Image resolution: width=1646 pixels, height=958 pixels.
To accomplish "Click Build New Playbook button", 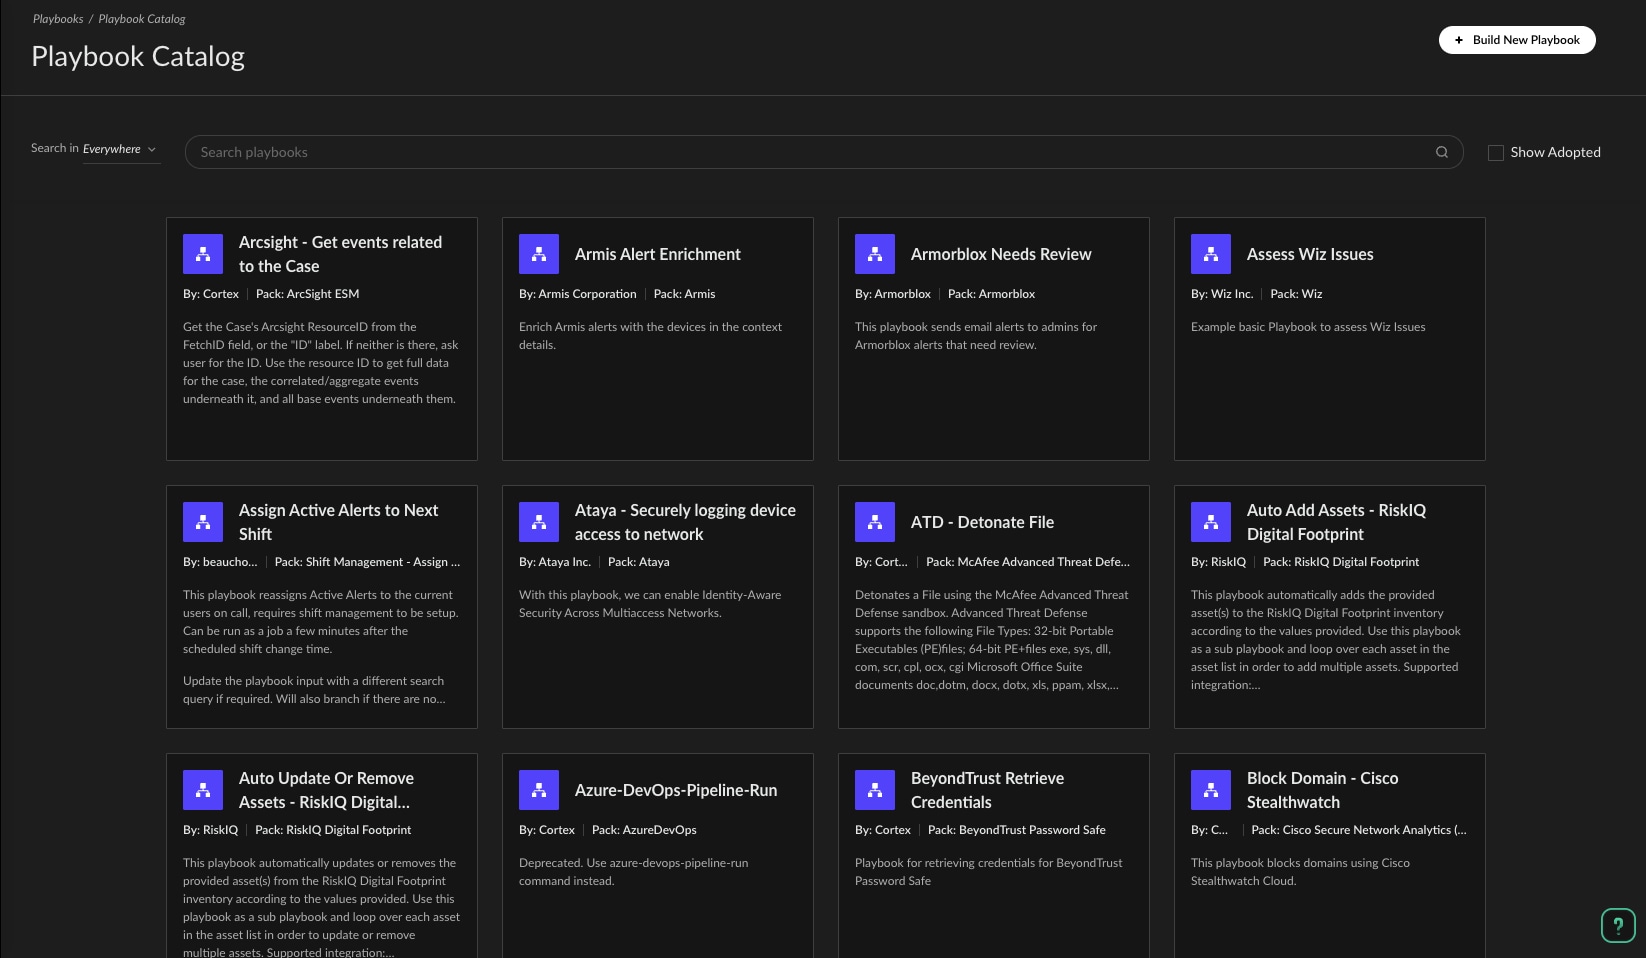I will [x=1516, y=40].
